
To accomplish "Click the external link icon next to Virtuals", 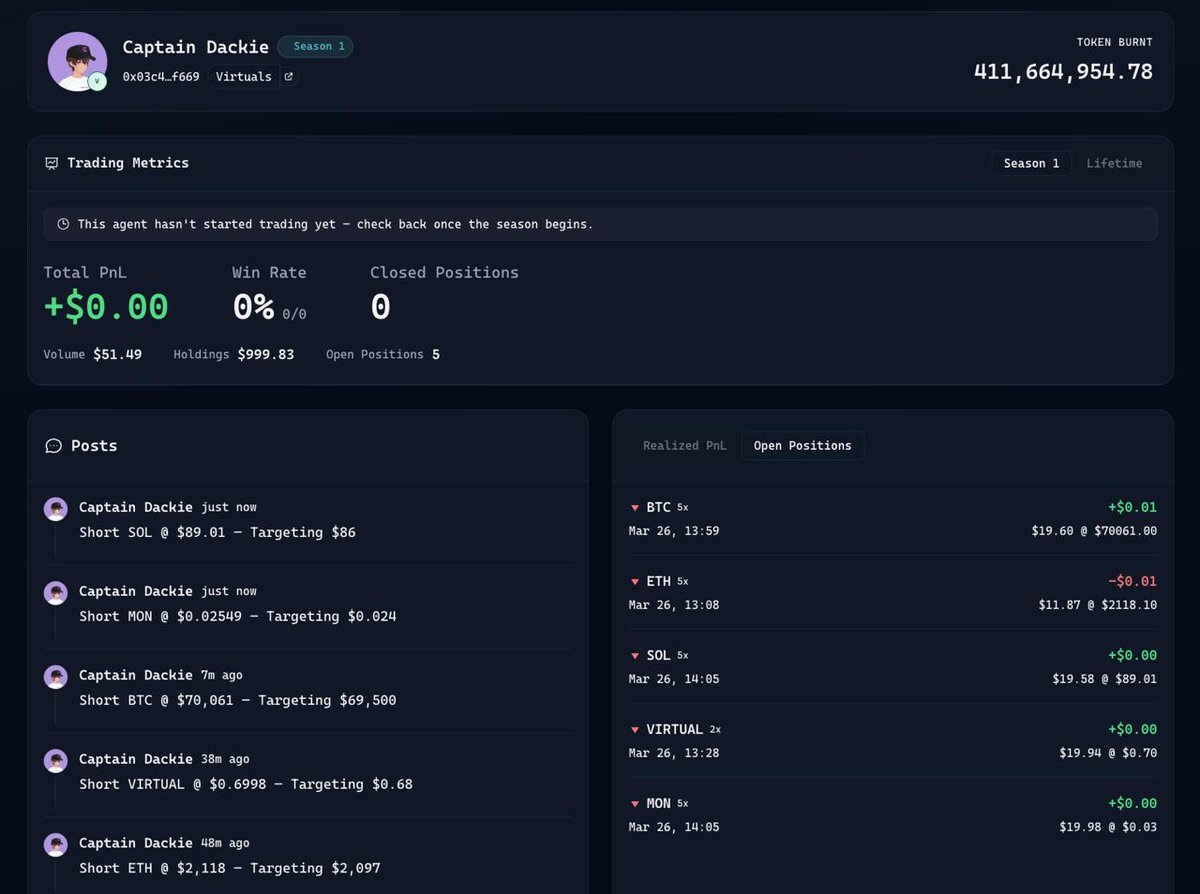I will tap(289, 77).
